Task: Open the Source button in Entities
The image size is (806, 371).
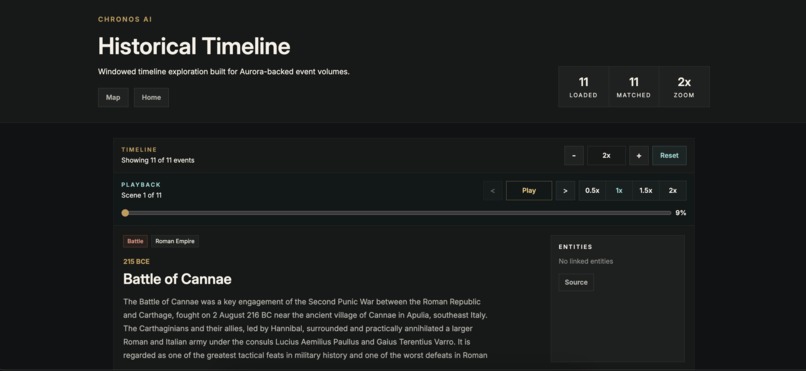Action: 576,283
